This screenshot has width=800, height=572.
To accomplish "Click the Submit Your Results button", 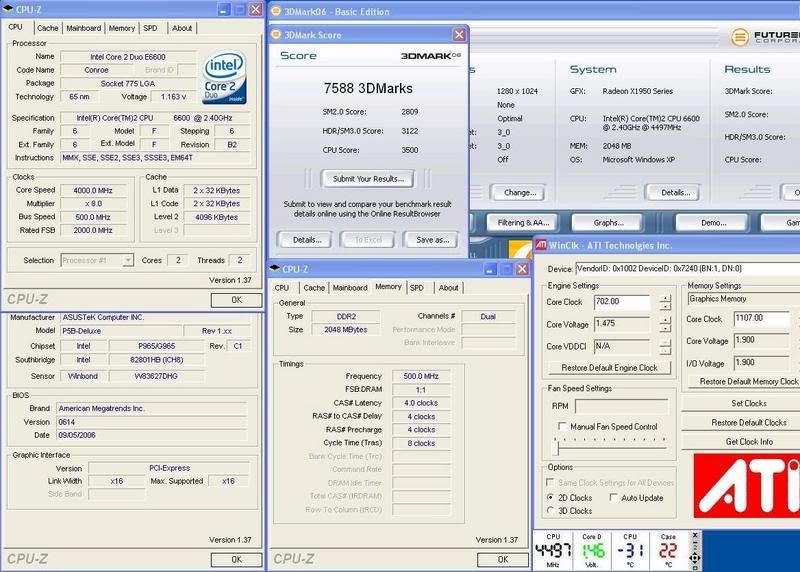I will point(367,179).
